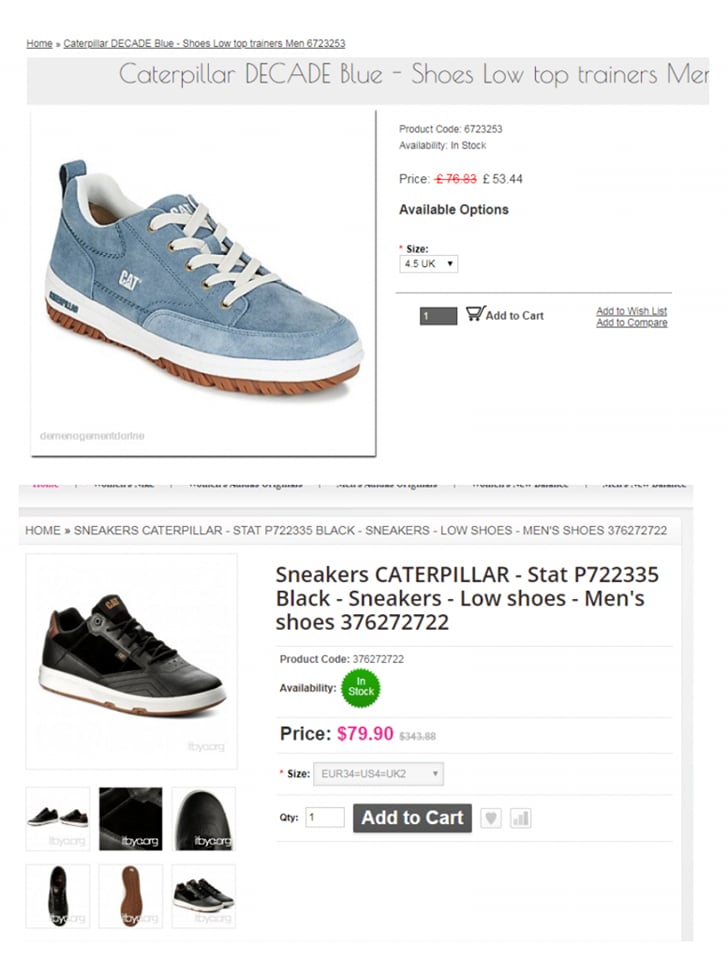This screenshot has width=728, height=960.
Task: Click the main blue Caterpillar shoe image
Action: 203,283
